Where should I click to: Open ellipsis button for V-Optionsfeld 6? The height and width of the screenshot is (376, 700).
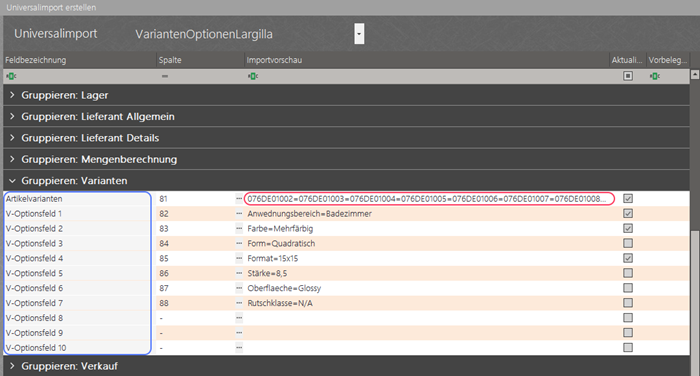pos(239,288)
